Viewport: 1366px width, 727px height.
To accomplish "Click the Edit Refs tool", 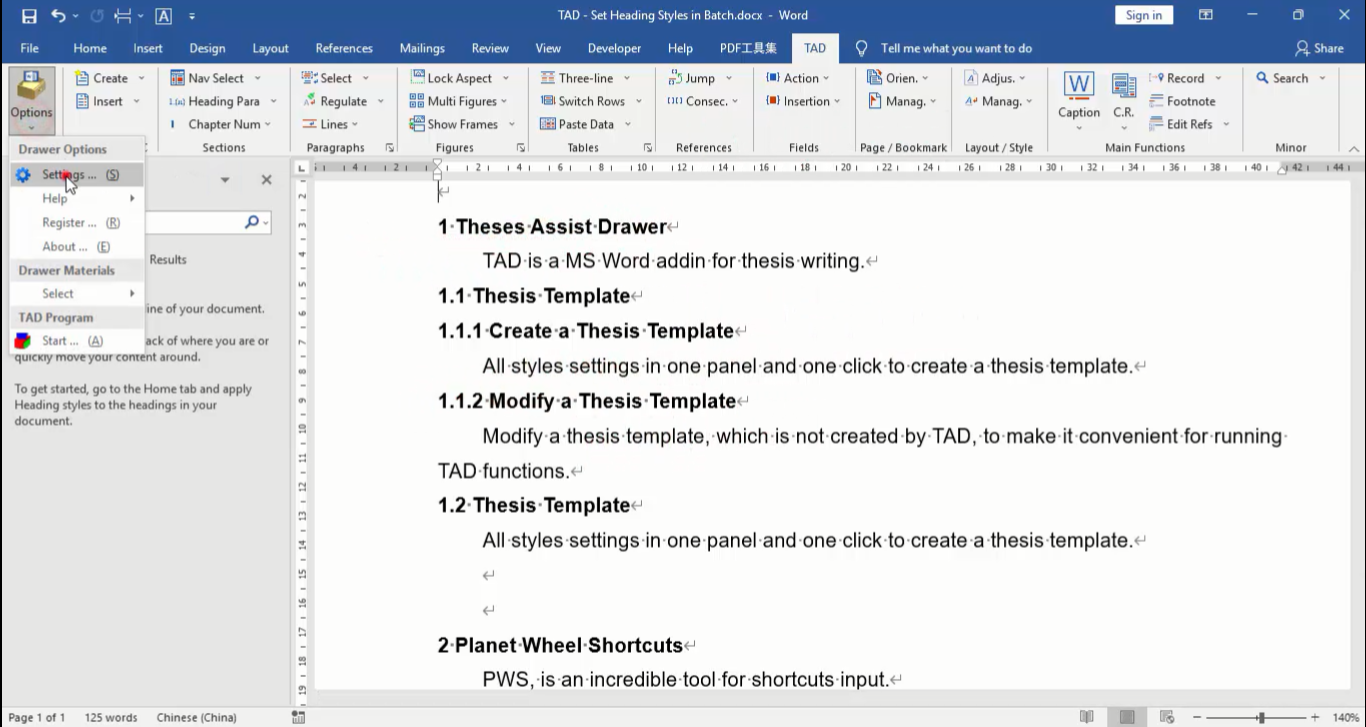I will pos(1181,124).
